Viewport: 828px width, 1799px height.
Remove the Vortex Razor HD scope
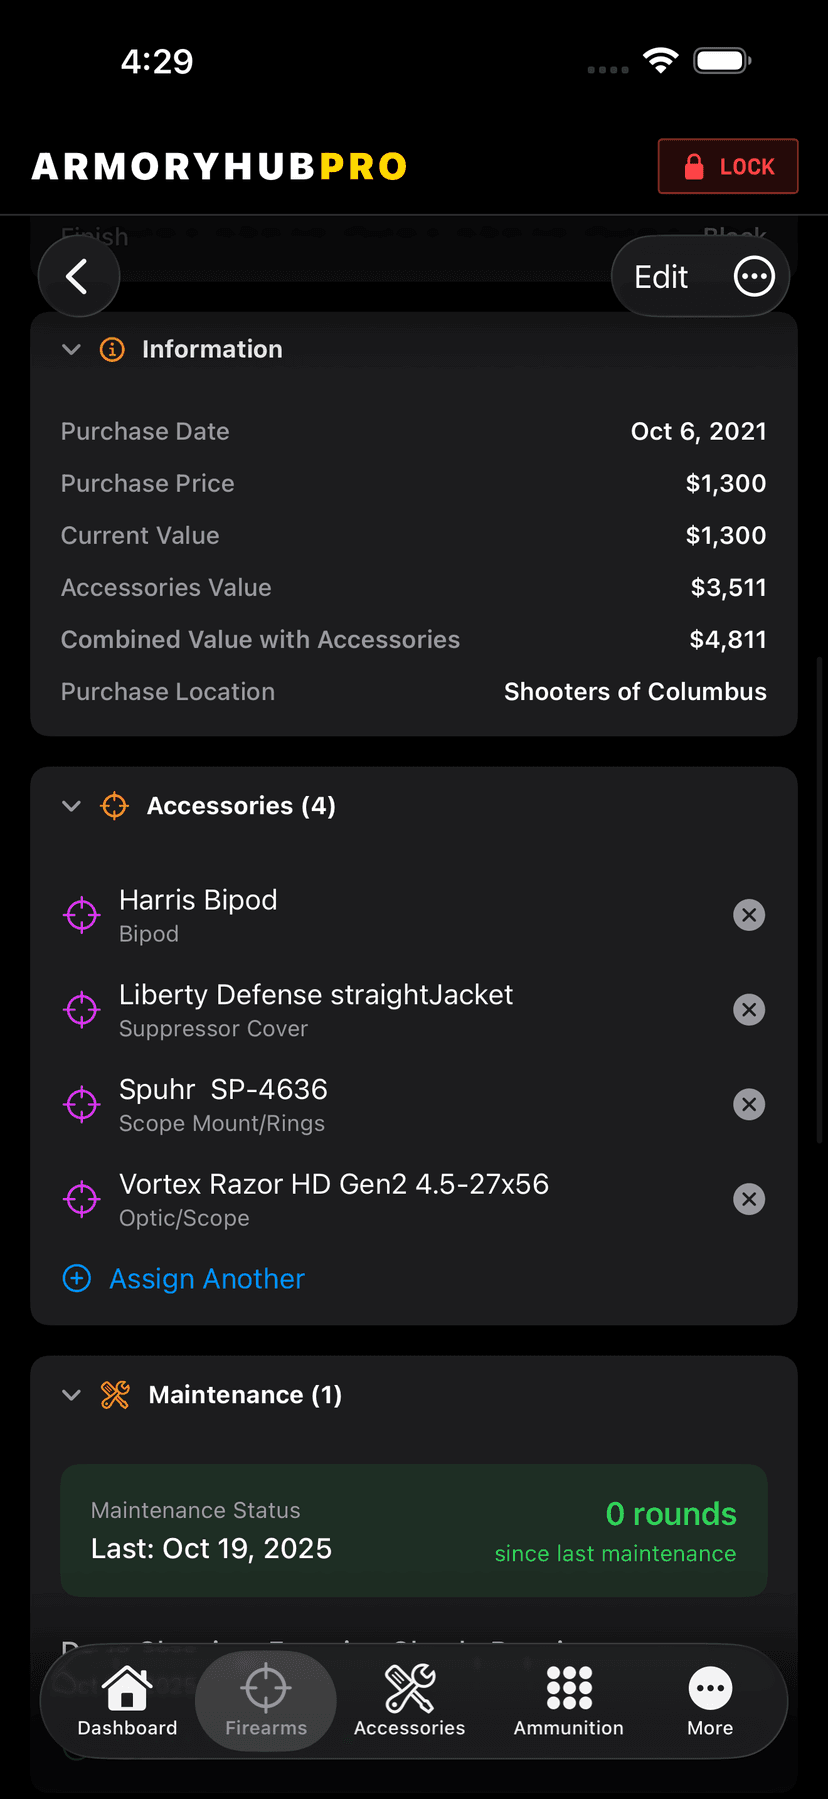749,1199
